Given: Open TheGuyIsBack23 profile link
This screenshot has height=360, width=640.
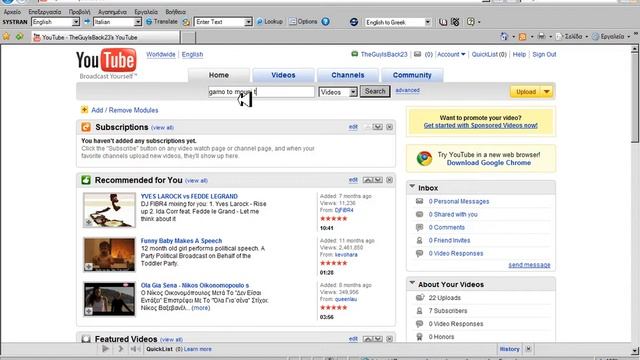Looking at the screenshot, I should coord(384,54).
